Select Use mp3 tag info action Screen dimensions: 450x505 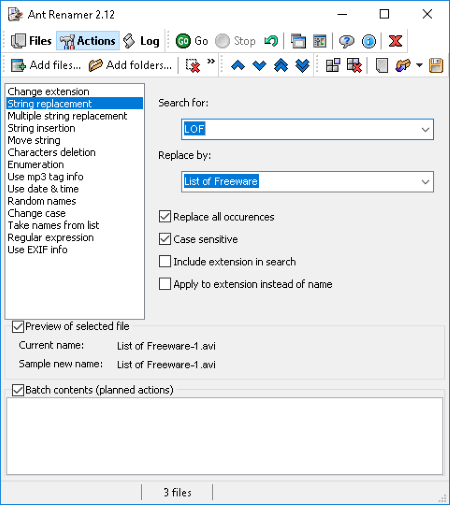click(x=74, y=176)
